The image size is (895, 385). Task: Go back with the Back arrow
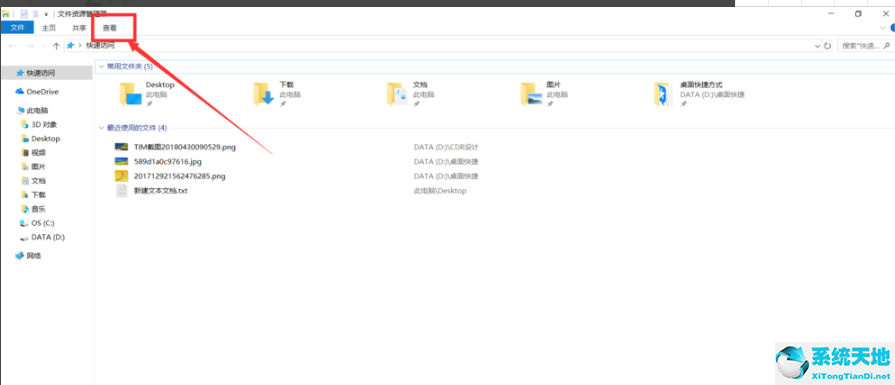tap(12, 46)
